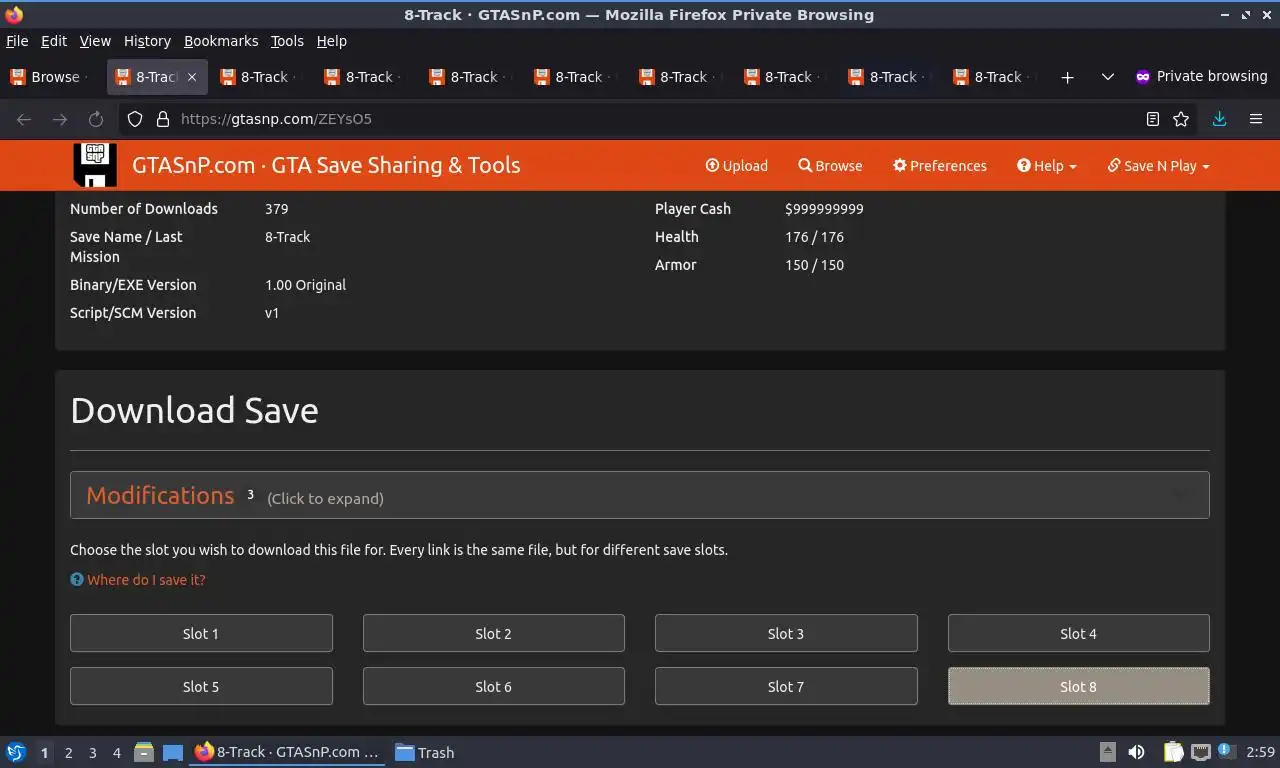Open Trash window from taskbar
1280x768 pixels.
(424, 752)
